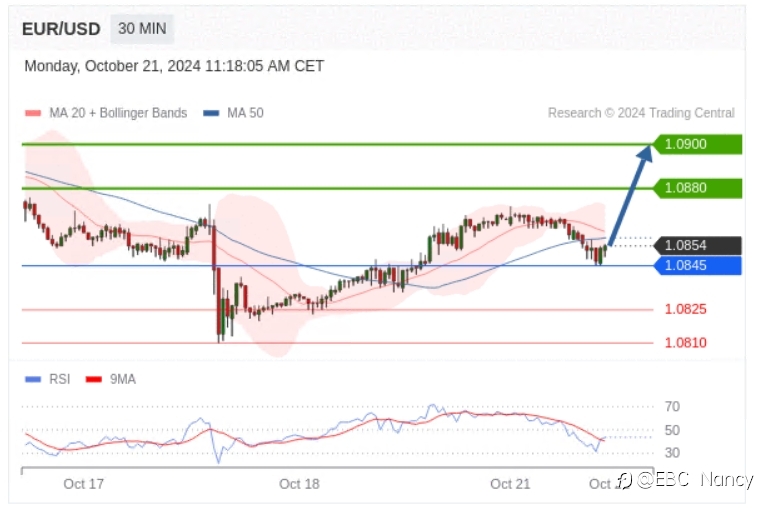Click the RSI 70 level label
Viewport: 763px width, 513px height.
(x=672, y=406)
